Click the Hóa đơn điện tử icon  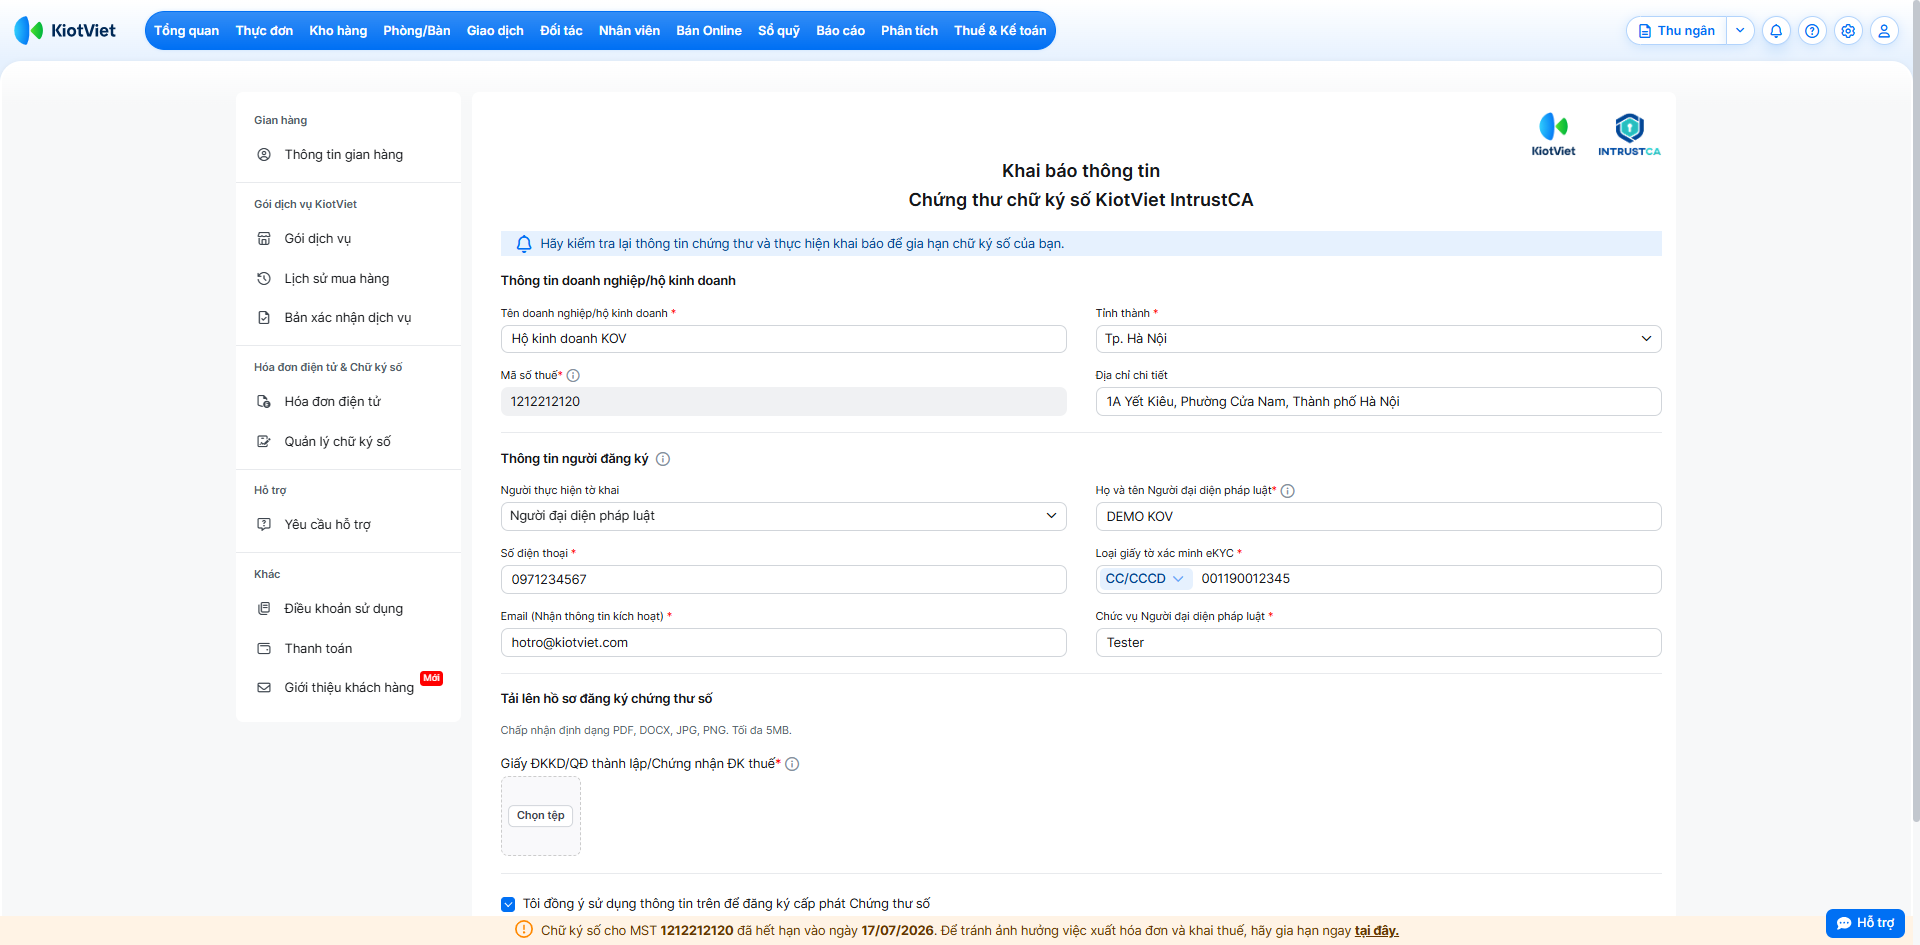pos(264,402)
